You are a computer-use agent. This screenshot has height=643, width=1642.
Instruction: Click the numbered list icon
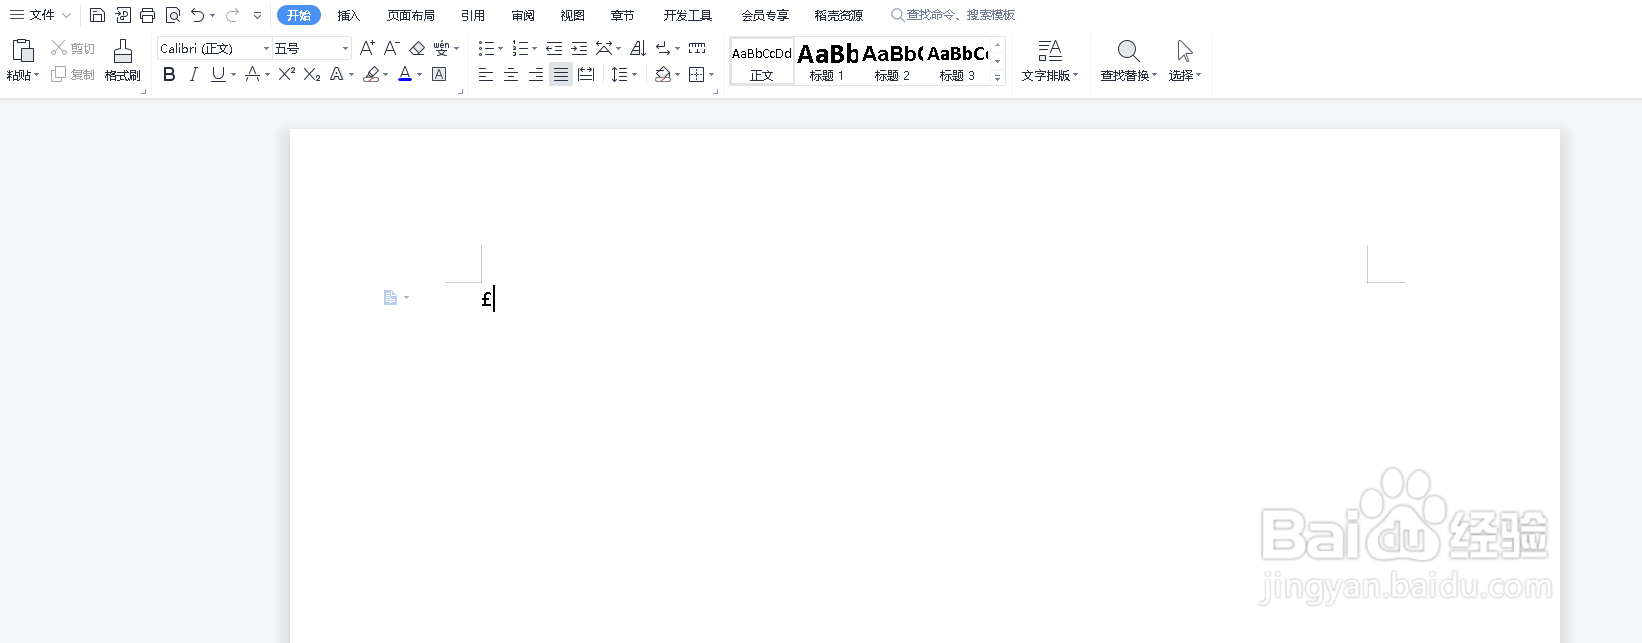click(x=520, y=48)
